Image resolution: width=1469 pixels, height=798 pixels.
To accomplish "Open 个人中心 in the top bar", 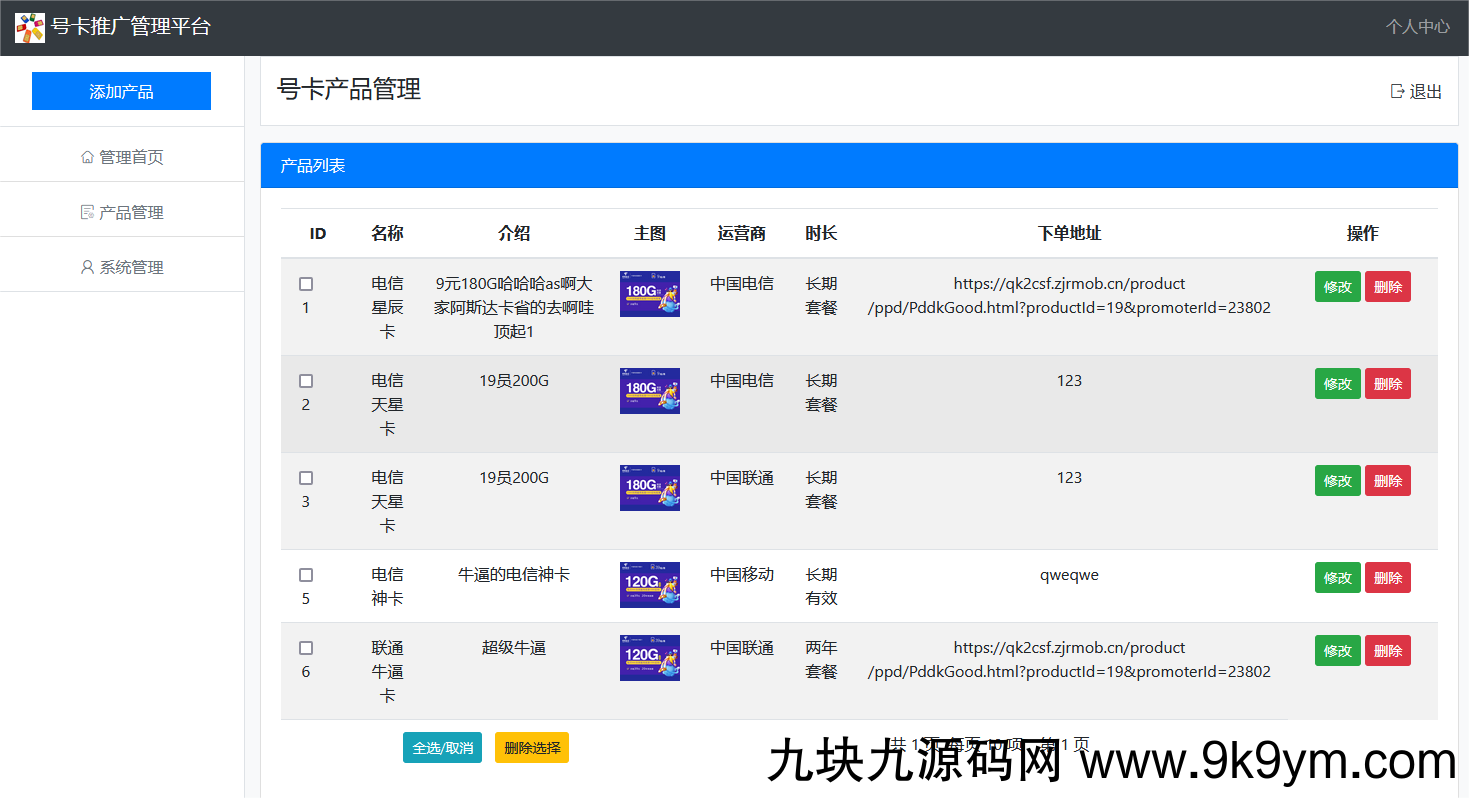I will pyautogui.click(x=1417, y=27).
